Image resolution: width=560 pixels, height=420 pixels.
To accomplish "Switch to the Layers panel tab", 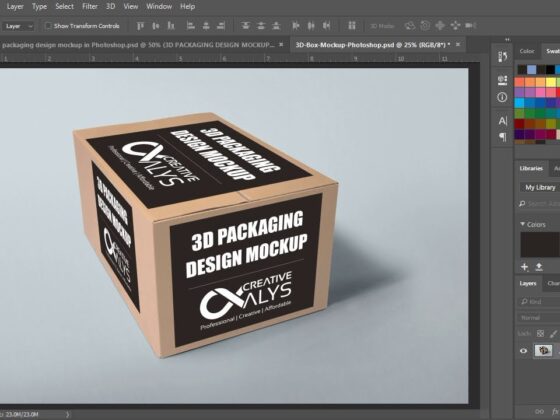I will click(528, 284).
